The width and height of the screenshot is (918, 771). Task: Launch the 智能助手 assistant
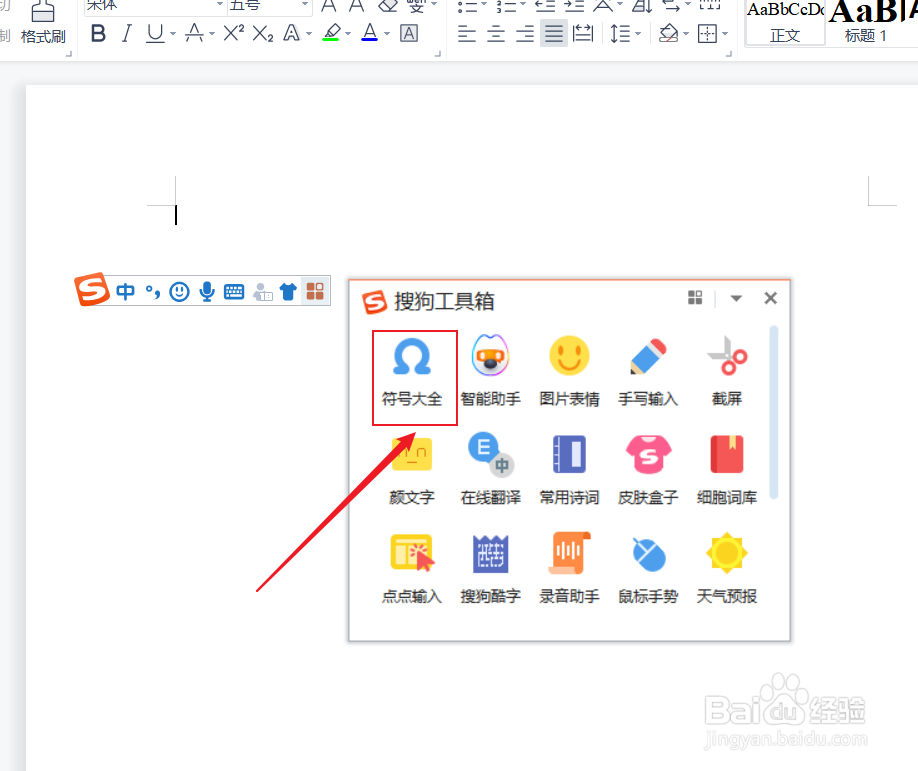point(491,372)
